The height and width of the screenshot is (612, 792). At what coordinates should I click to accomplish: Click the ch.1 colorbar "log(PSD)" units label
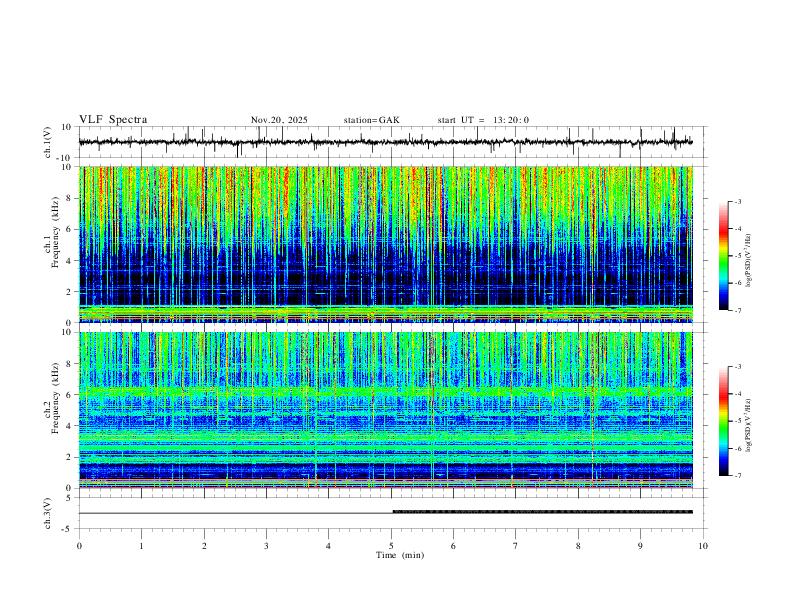pyautogui.click(x=749, y=260)
